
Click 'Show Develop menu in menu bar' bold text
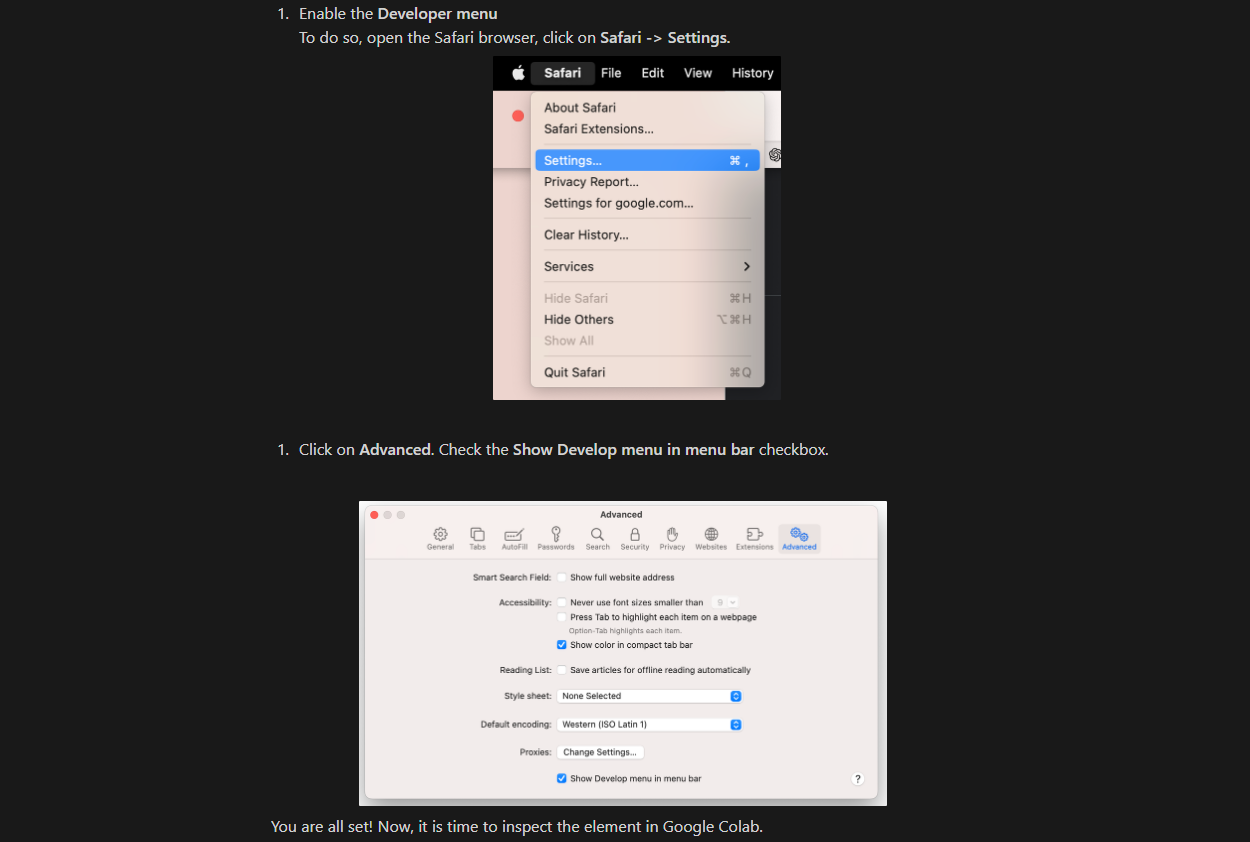click(634, 450)
